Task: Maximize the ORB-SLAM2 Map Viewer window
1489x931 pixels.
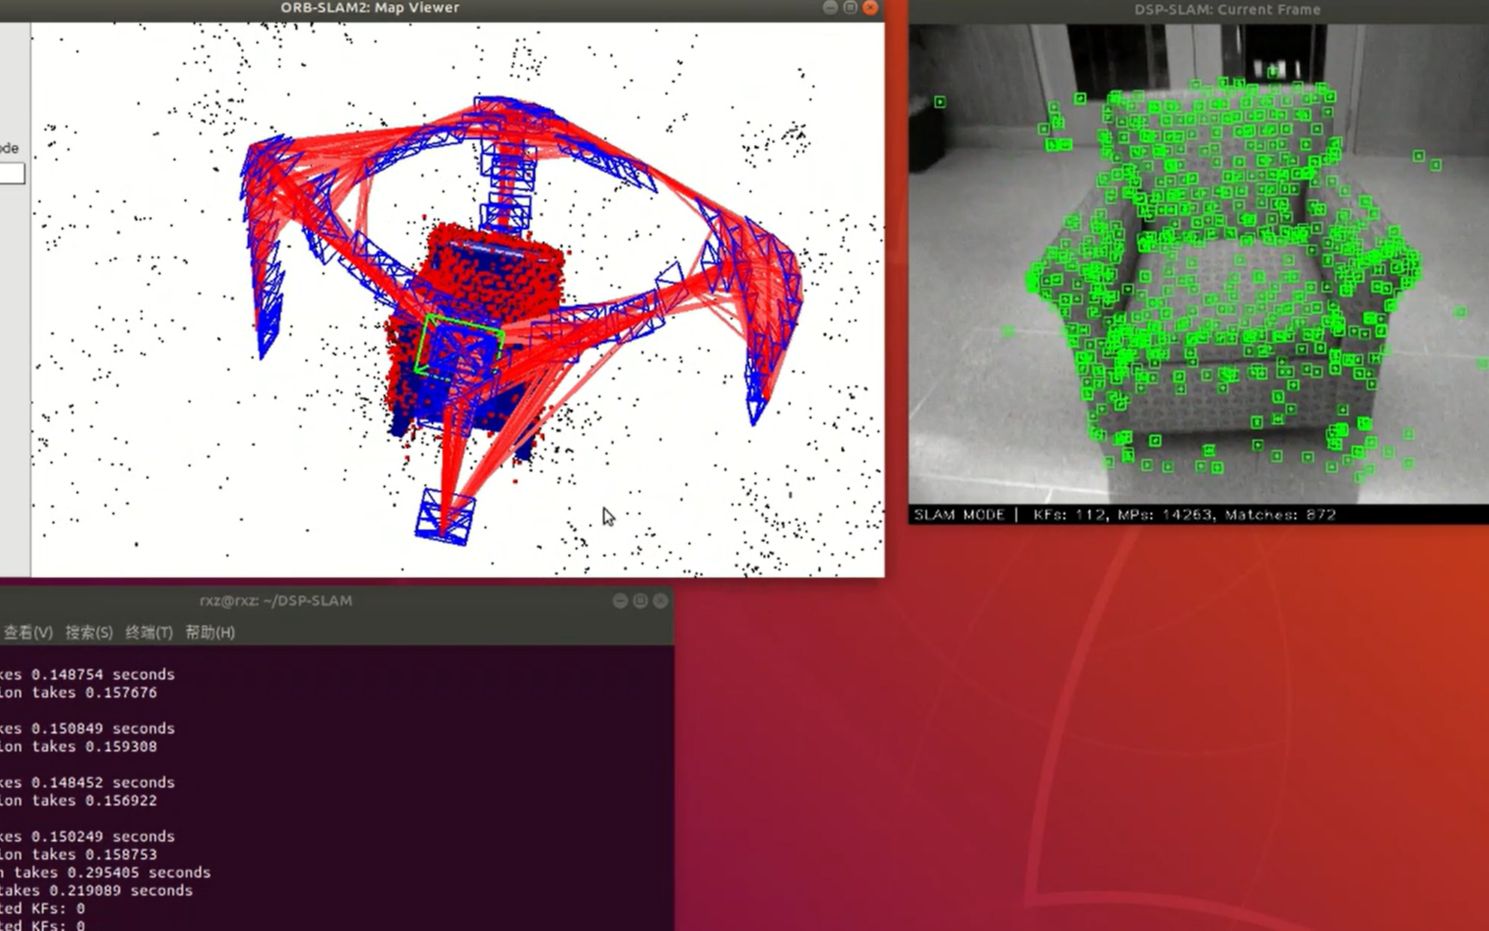Action: point(850,8)
